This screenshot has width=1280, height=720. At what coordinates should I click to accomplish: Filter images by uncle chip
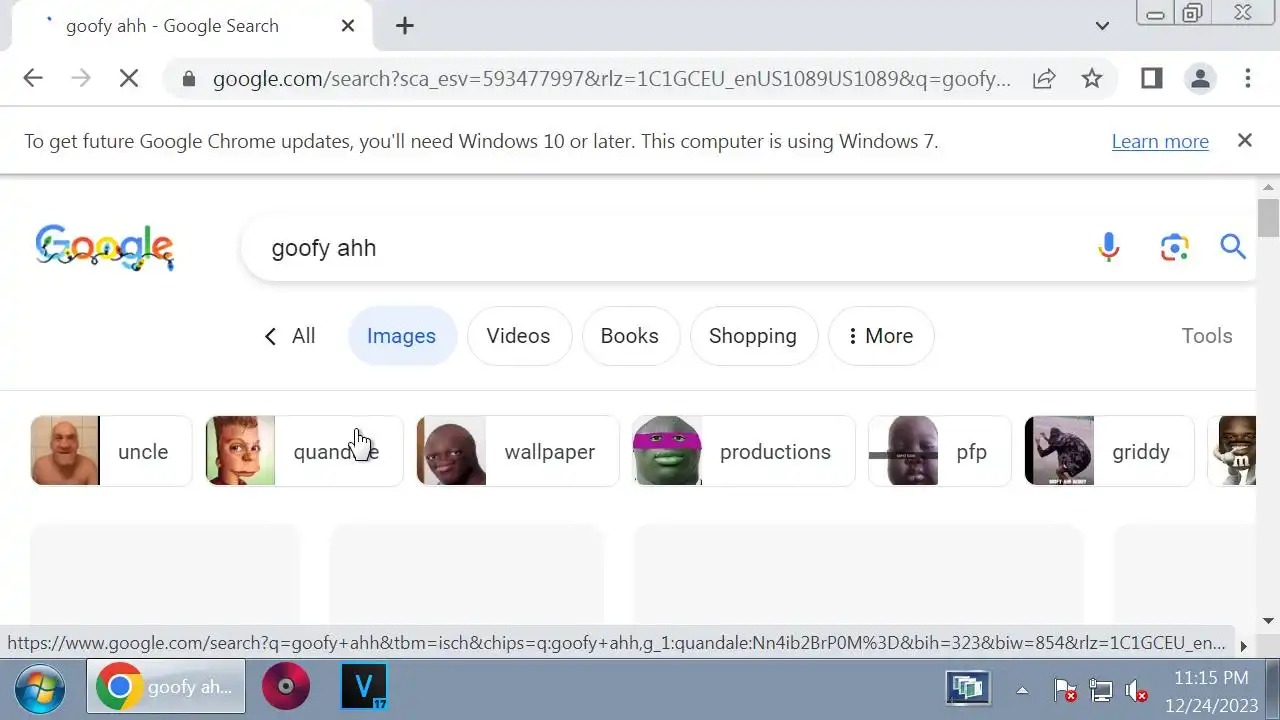(110, 451)
